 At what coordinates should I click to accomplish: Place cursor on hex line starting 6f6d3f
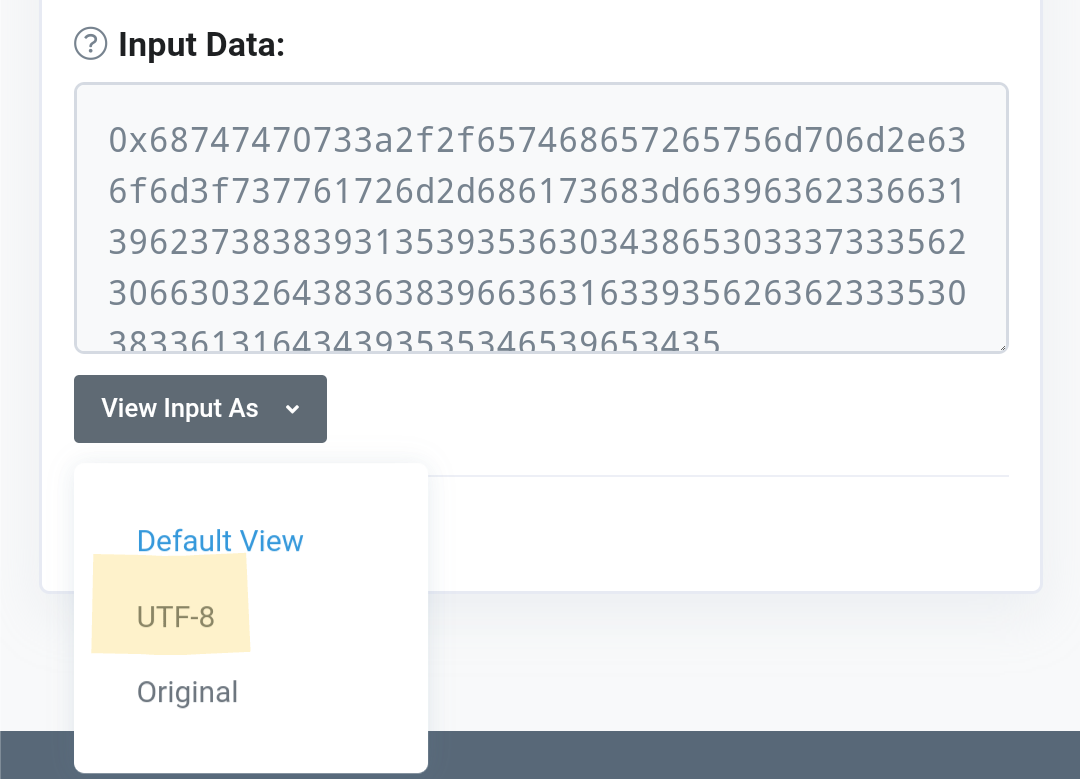tap(537, 191)
